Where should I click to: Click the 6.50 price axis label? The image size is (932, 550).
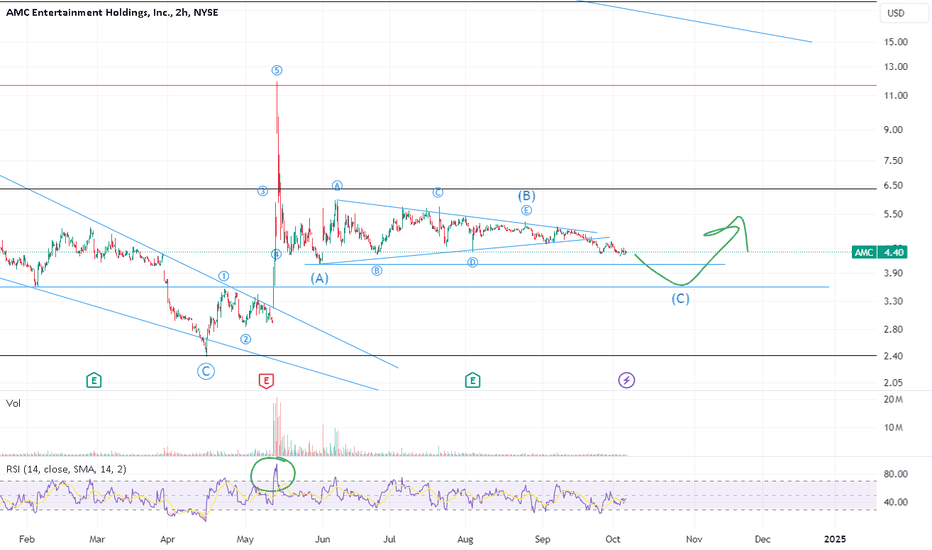pyautogui.click(x=893, y=186)
